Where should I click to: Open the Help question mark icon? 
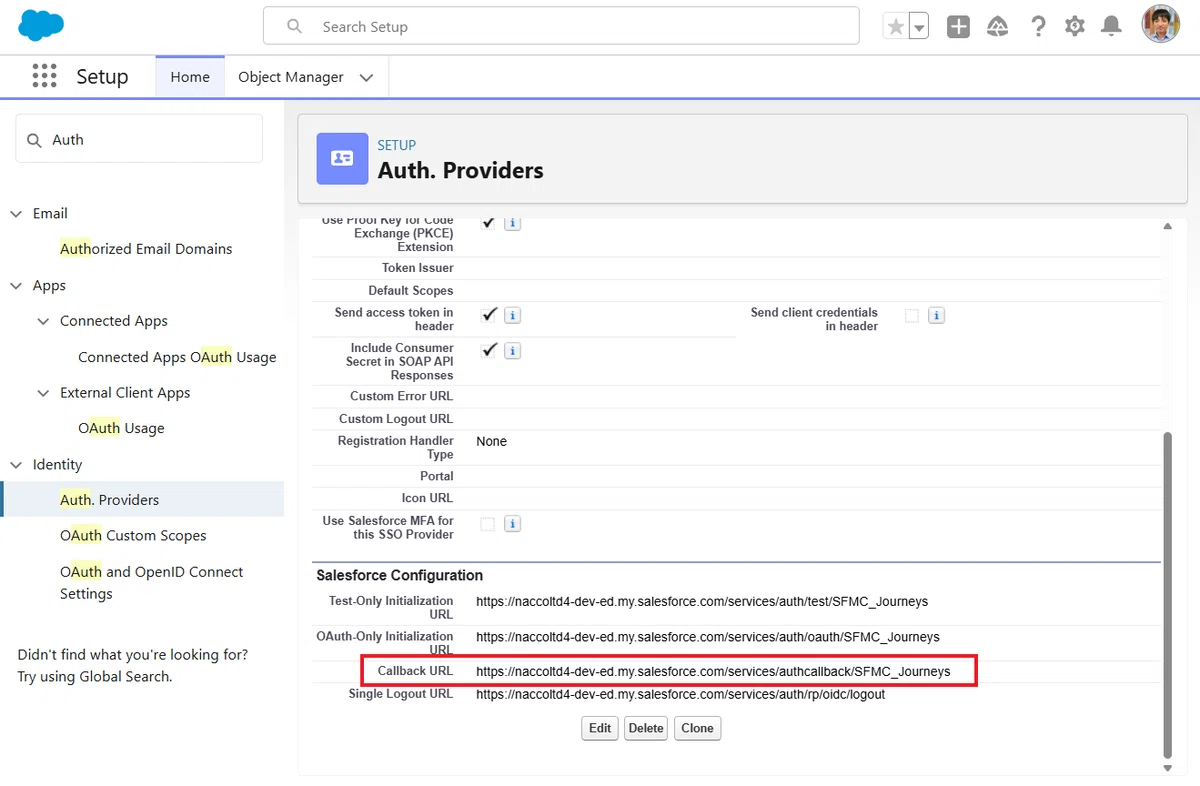point(1038,27)
